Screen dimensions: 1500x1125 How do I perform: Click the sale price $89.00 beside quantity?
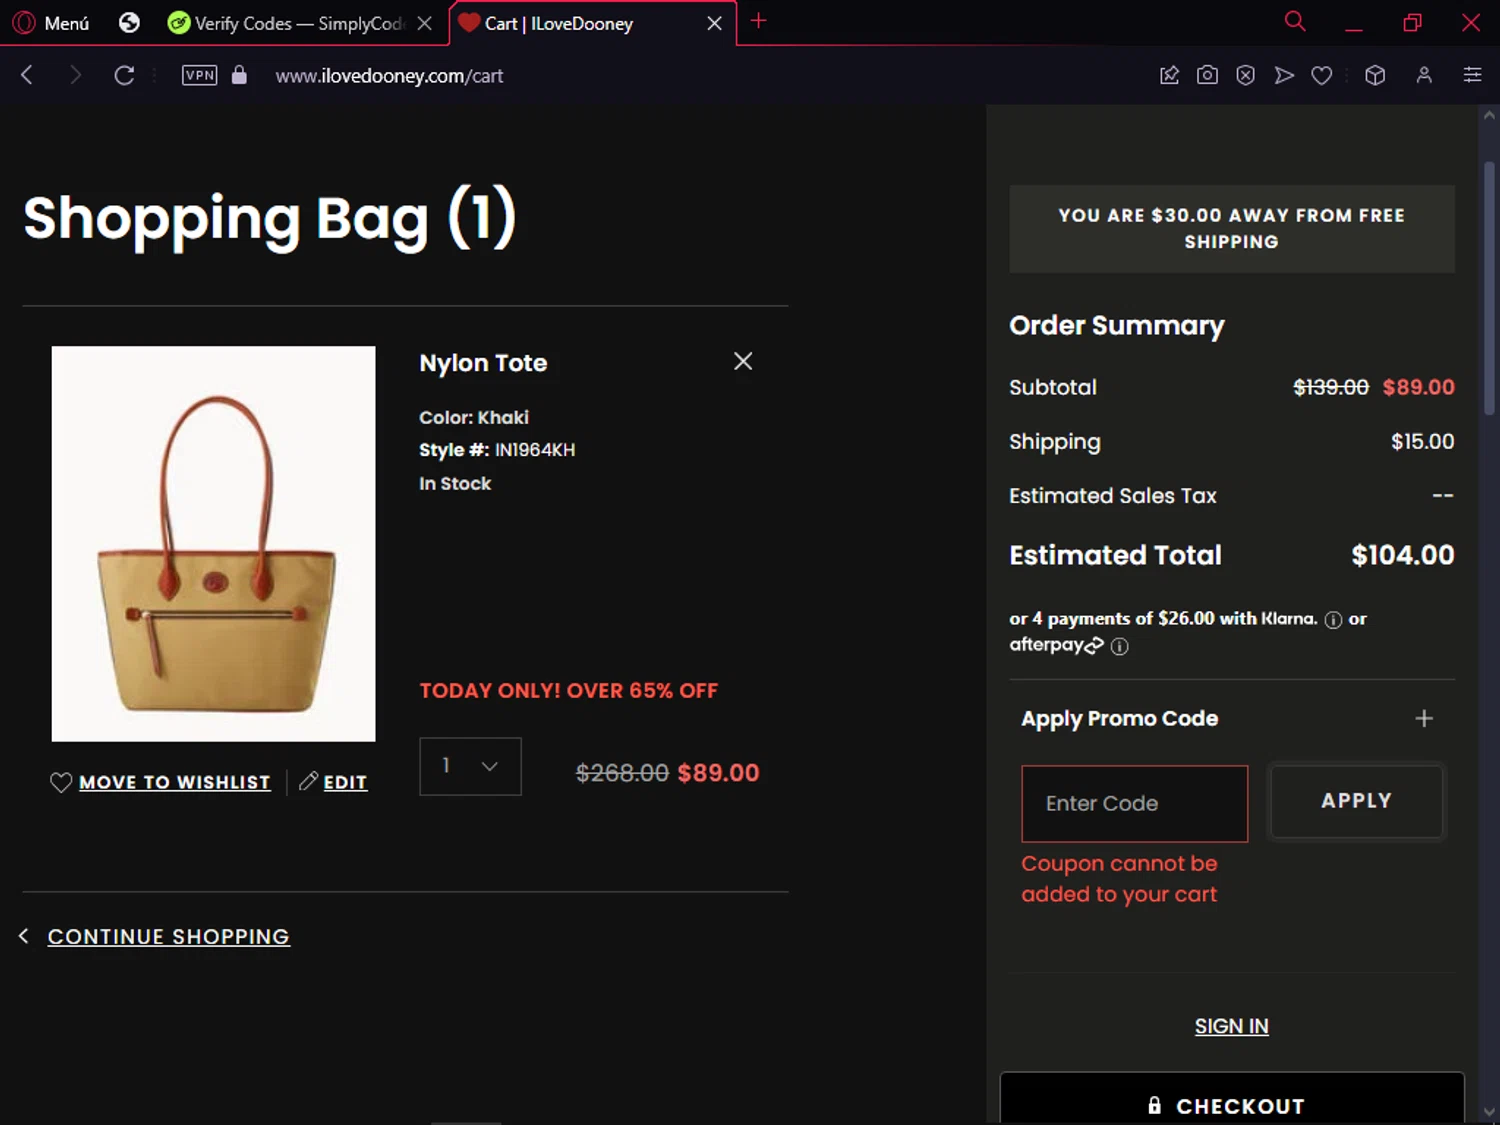(718, 773)
